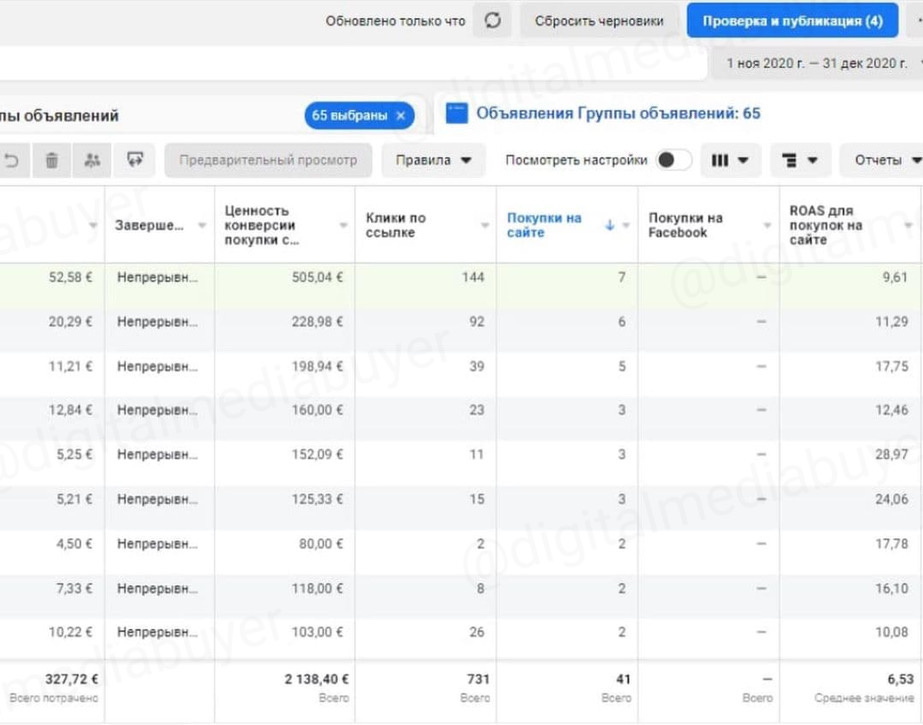The height and width of the screenshot is (725, 923).
Task: Open ROAS для покупок column menu
Action: [x=908, y=225]
